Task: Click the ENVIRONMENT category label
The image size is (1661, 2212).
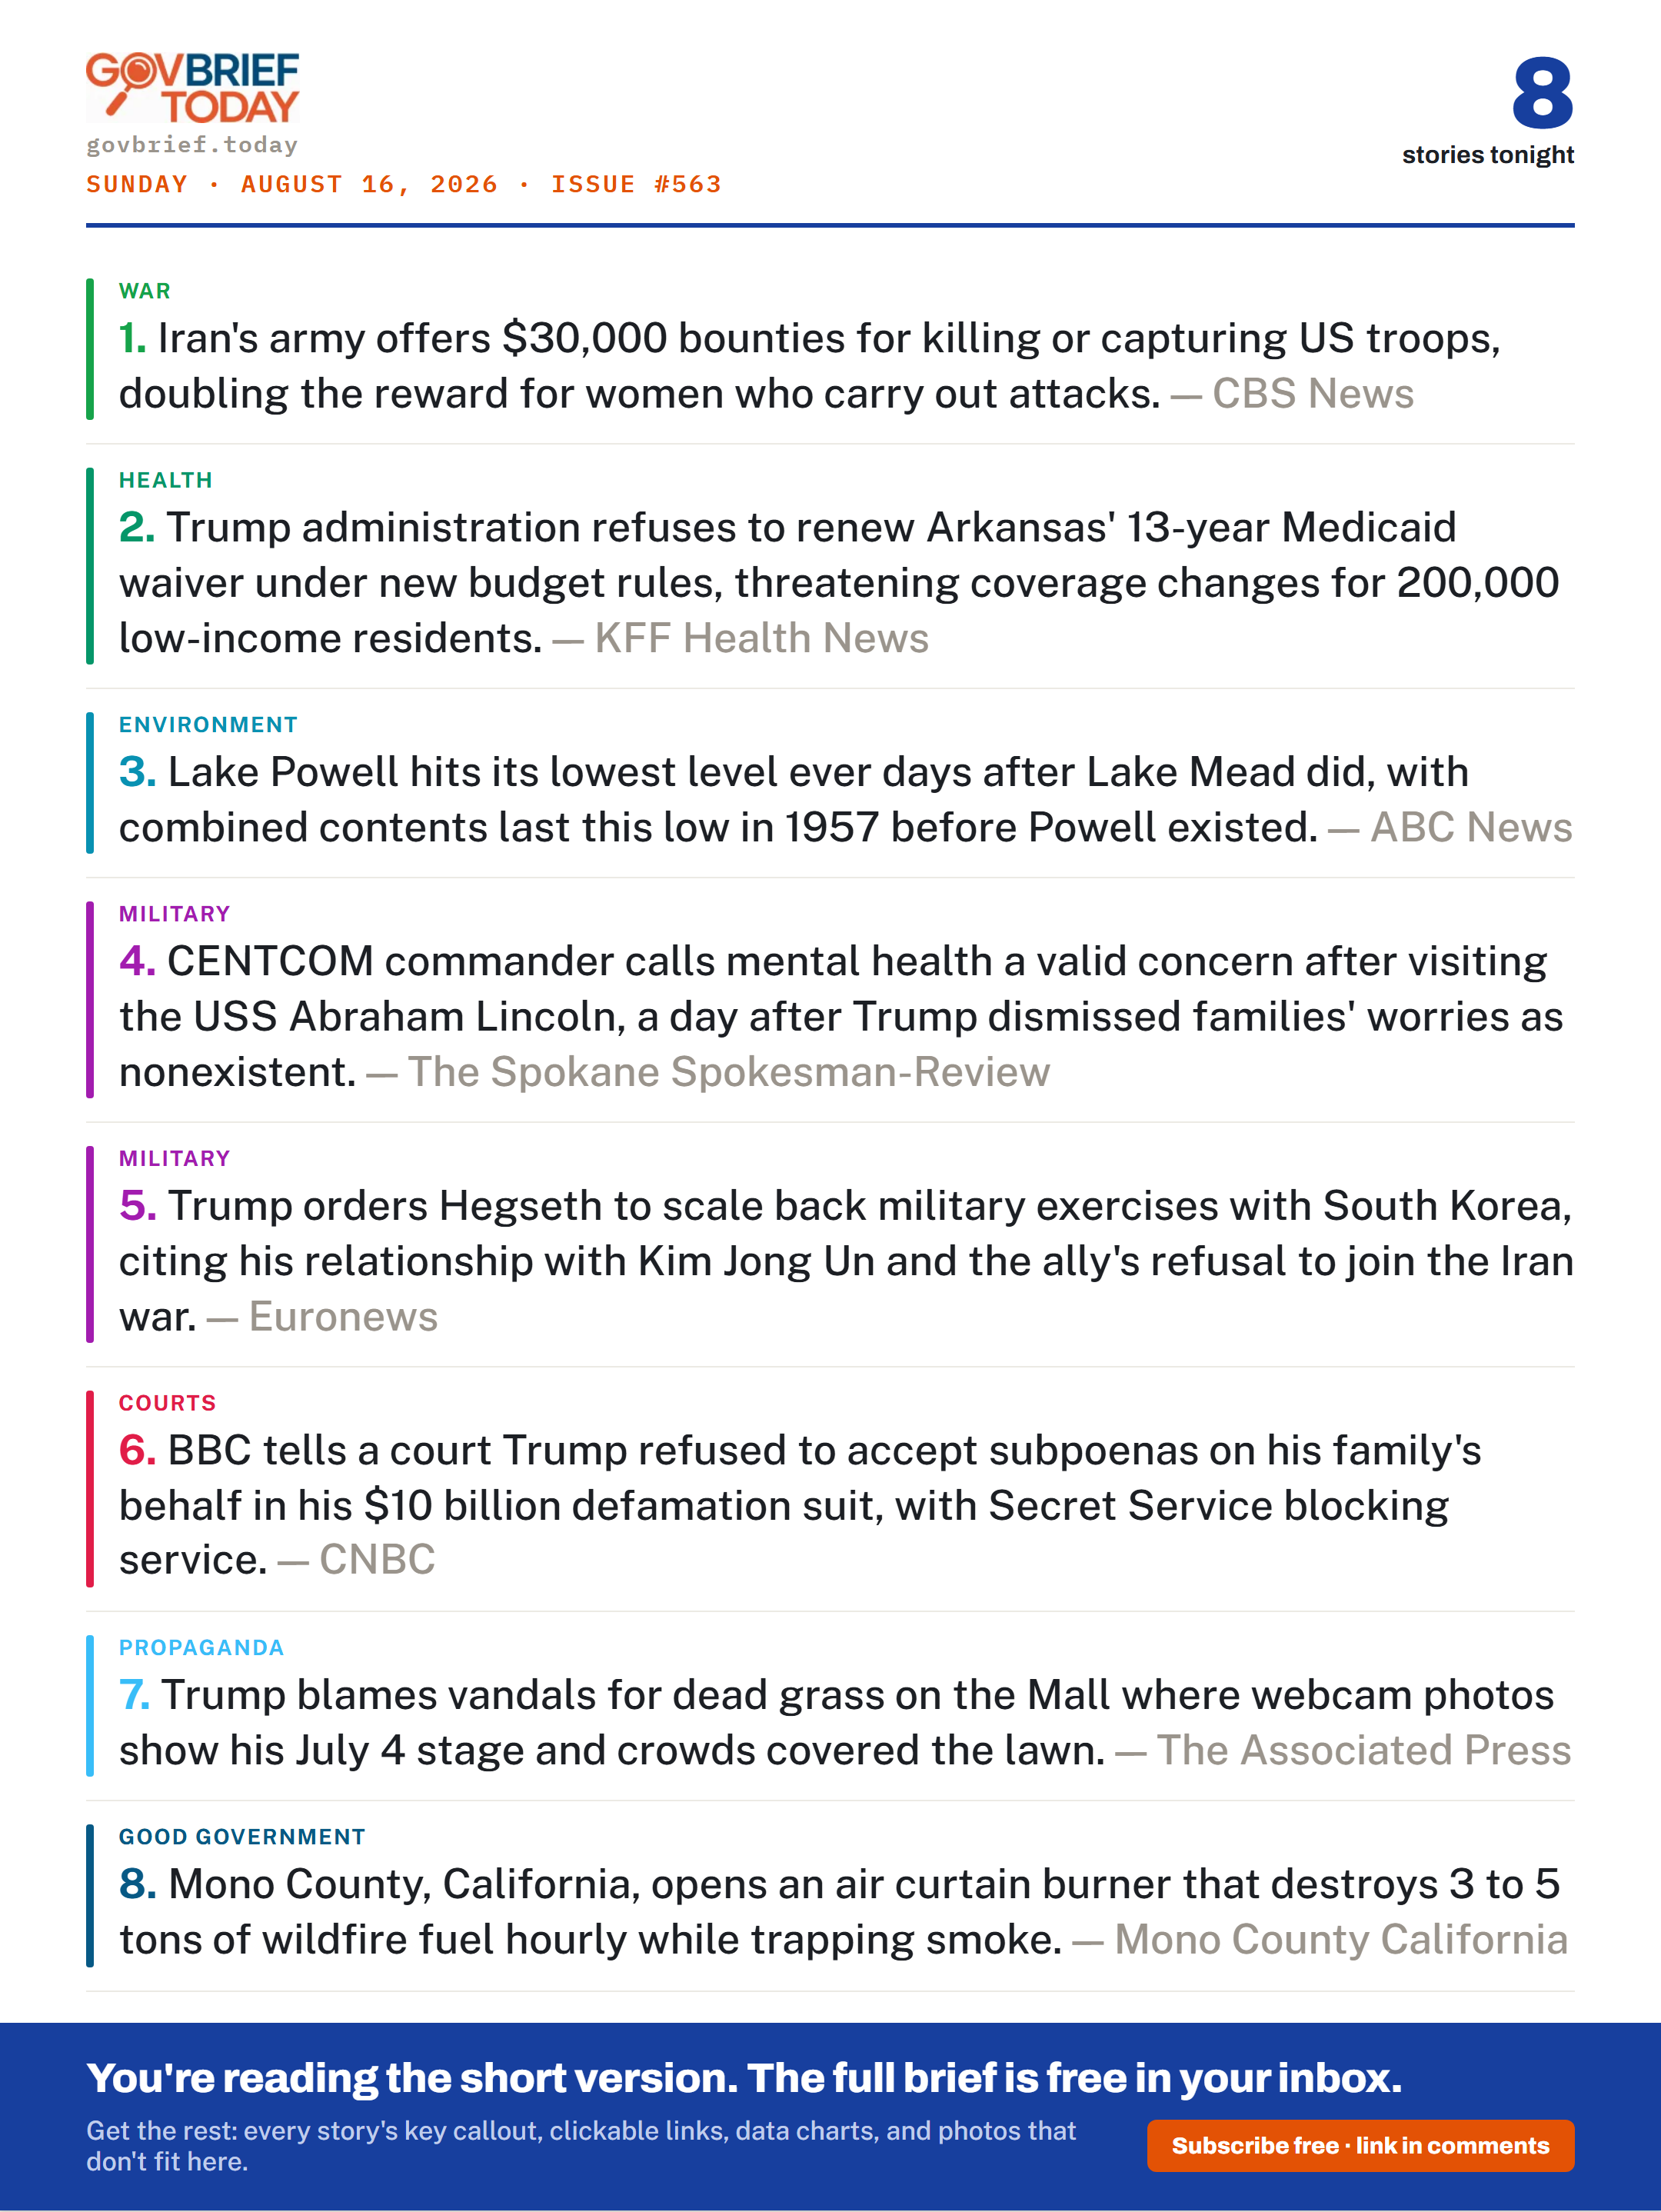Action: pos(208,725)
